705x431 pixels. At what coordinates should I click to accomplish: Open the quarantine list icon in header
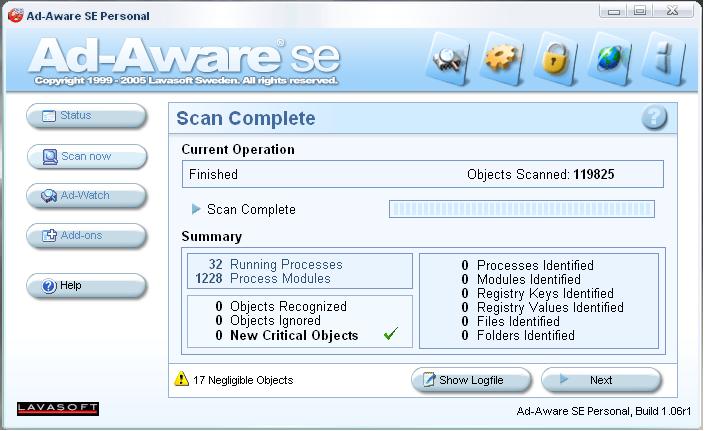[448, 60]
